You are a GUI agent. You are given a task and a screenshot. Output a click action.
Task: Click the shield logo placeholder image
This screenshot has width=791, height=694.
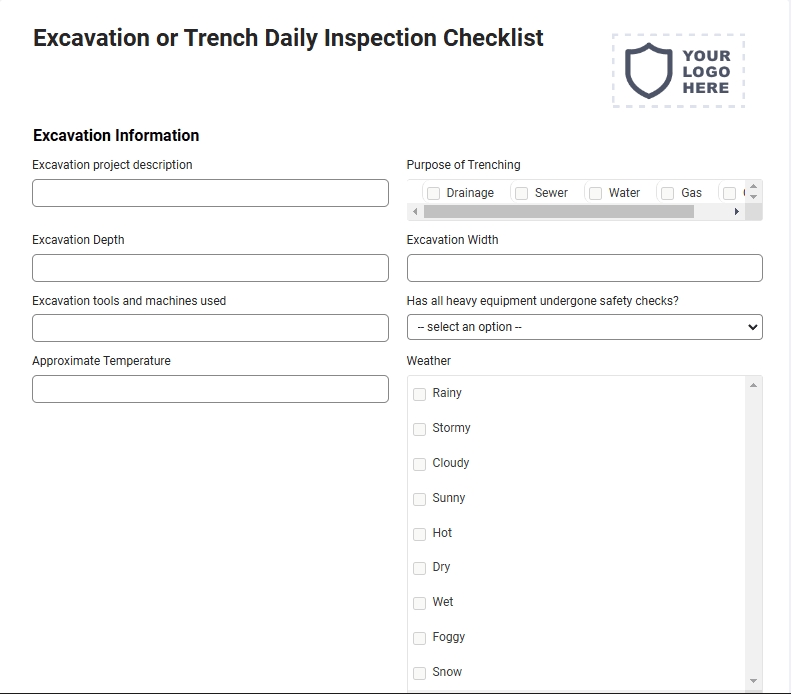coord(679,71)
